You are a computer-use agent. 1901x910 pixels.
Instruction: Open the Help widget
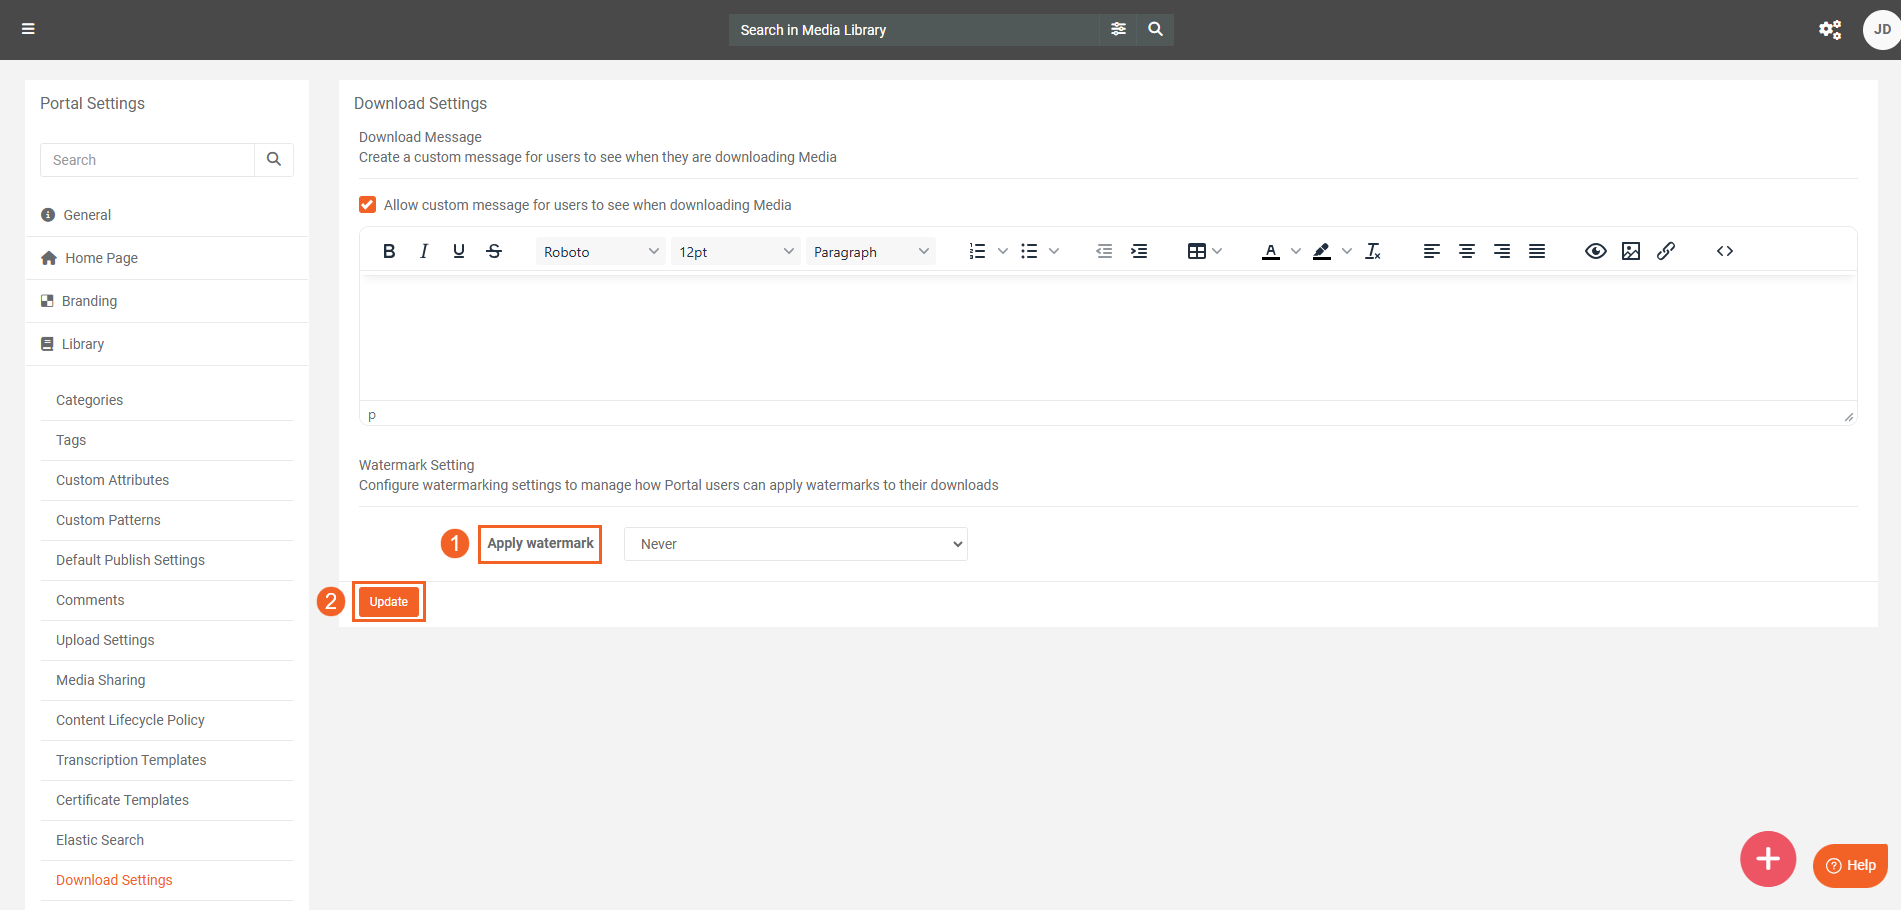coord(1850,865)
